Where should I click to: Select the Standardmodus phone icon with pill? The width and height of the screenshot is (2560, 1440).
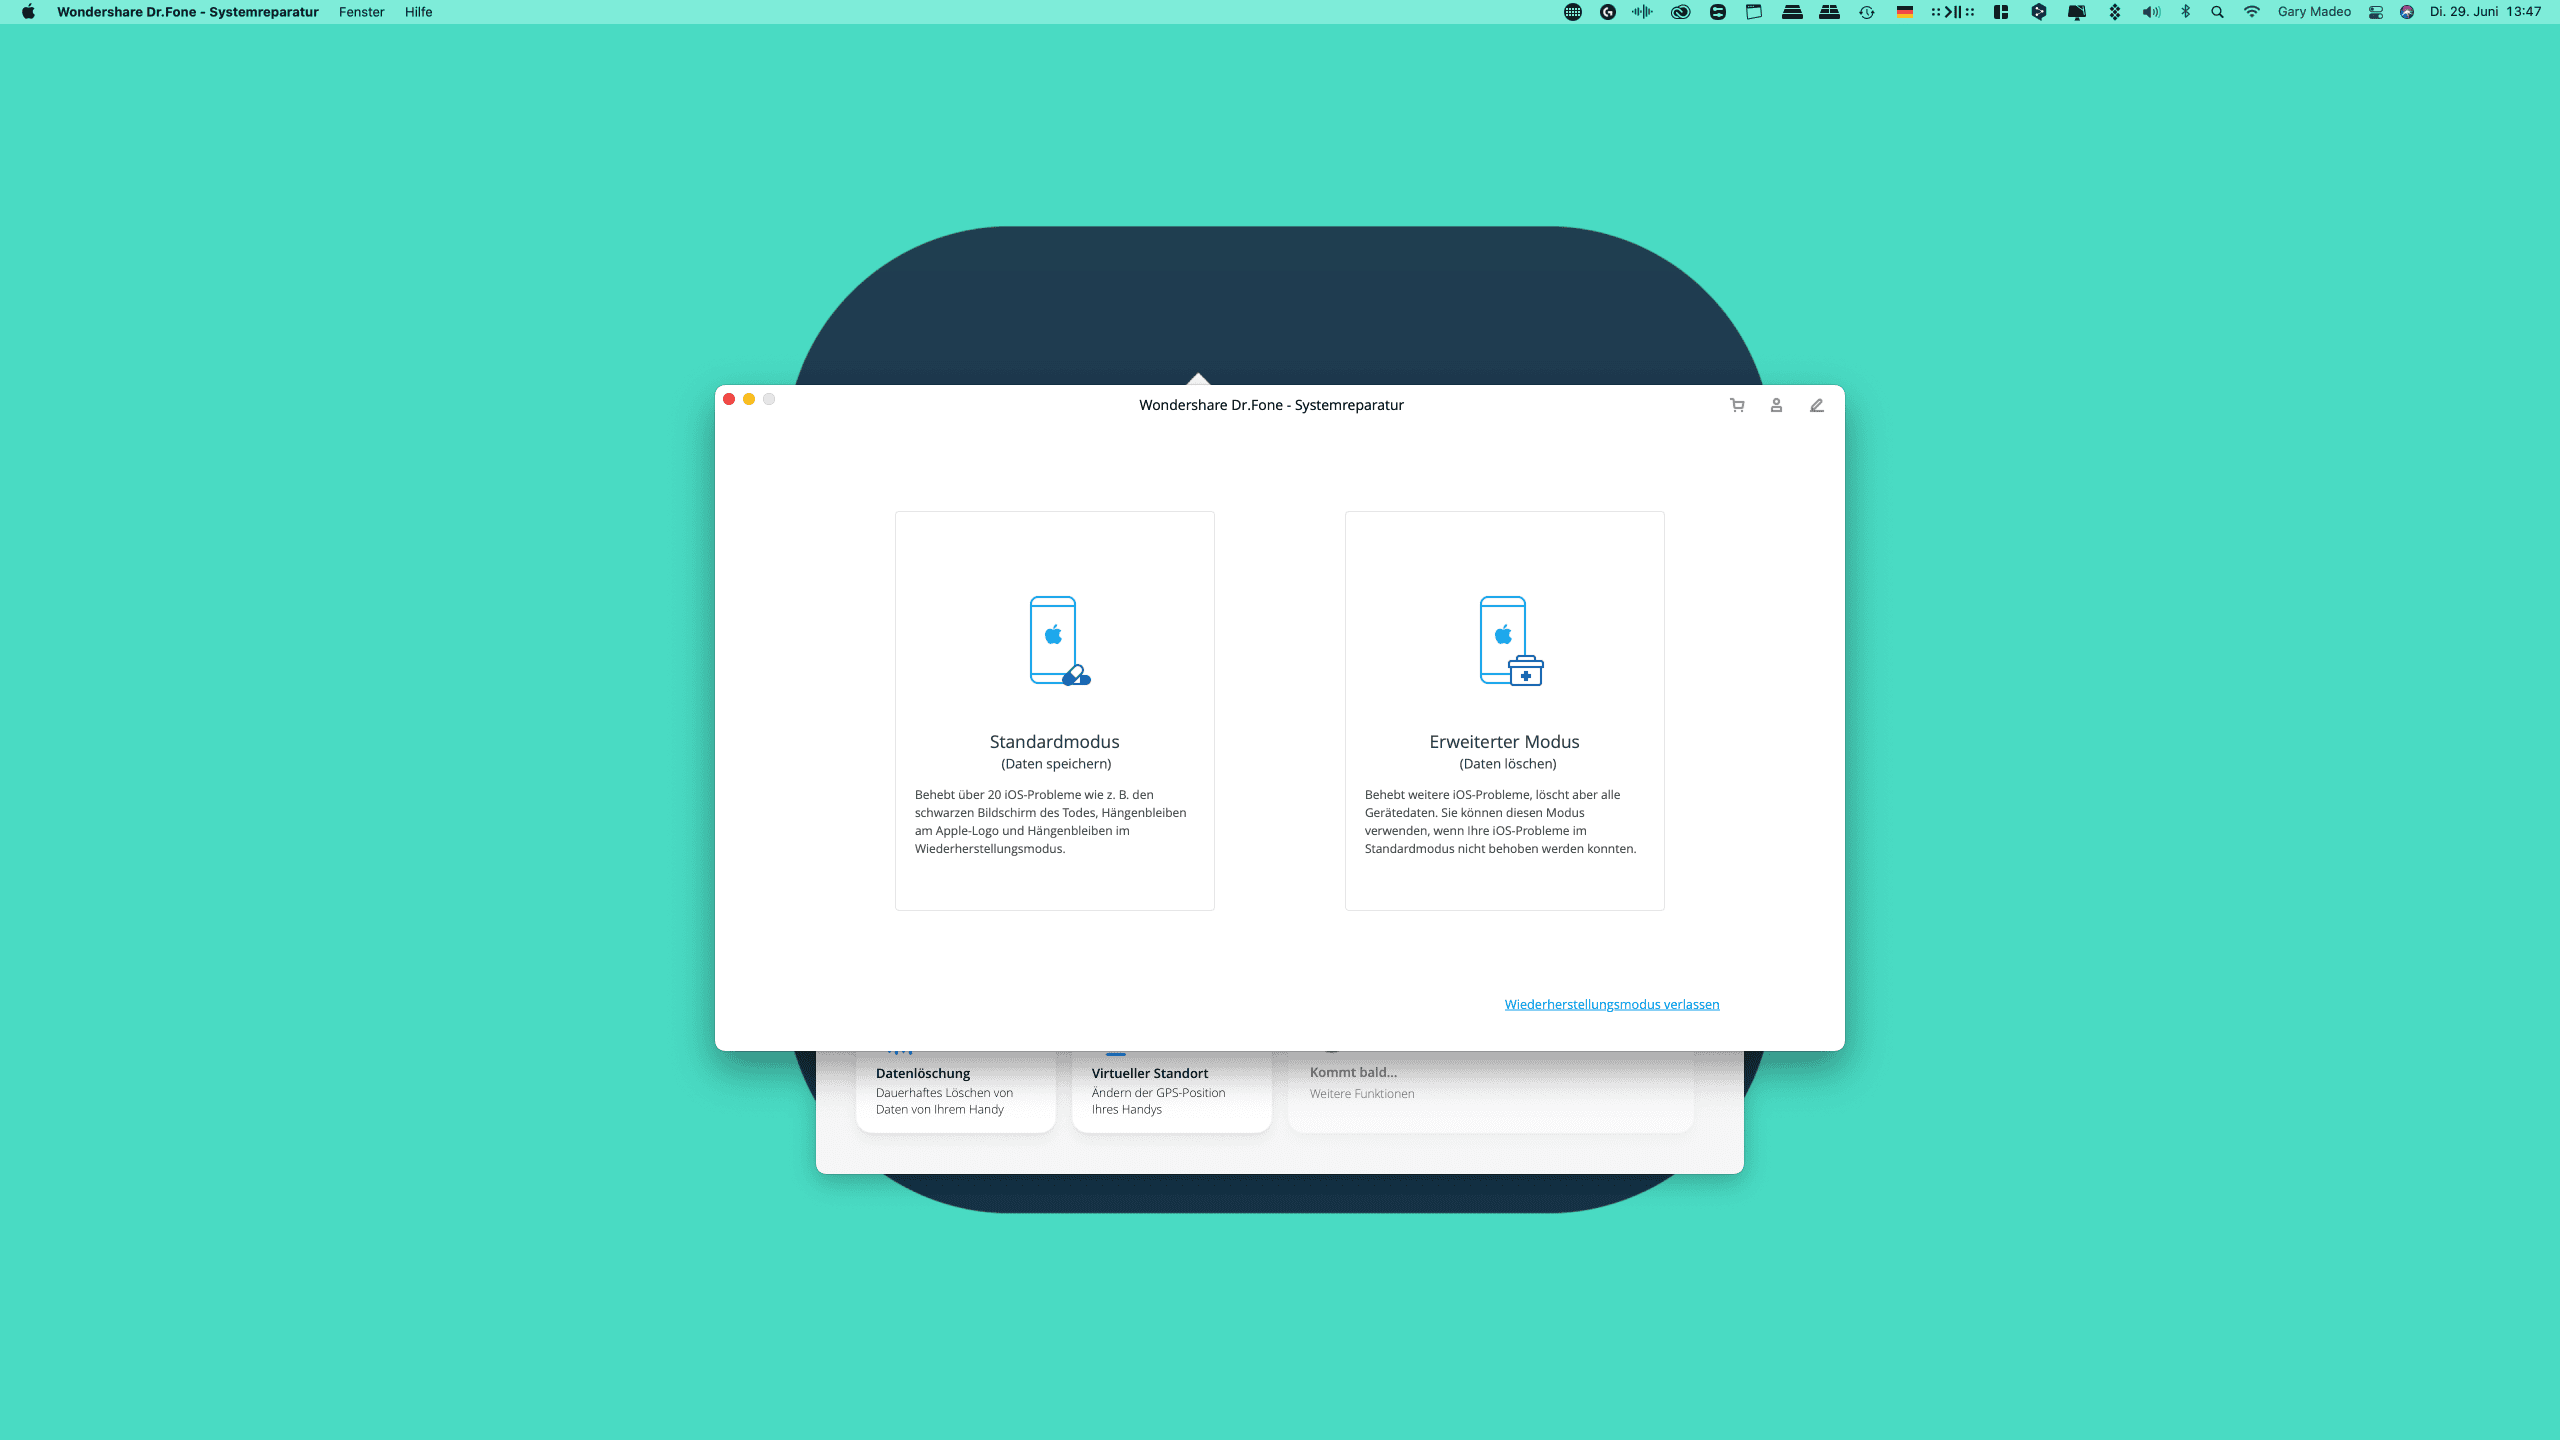1059,641
